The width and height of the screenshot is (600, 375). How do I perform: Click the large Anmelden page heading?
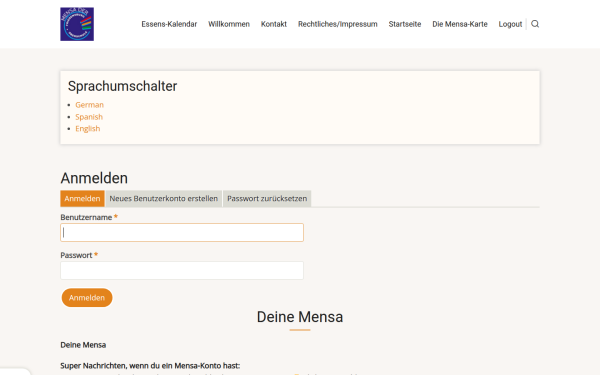coord(94,178)
